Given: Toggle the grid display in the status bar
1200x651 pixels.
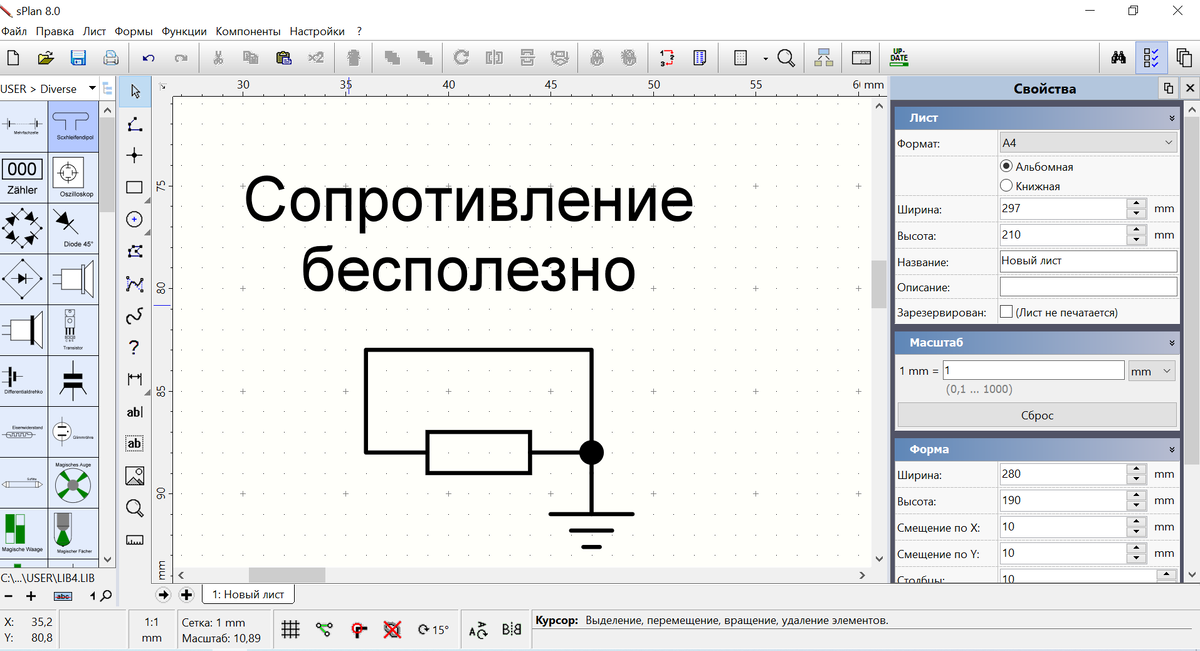Looking at the screenshot, I should click(289, 629).
